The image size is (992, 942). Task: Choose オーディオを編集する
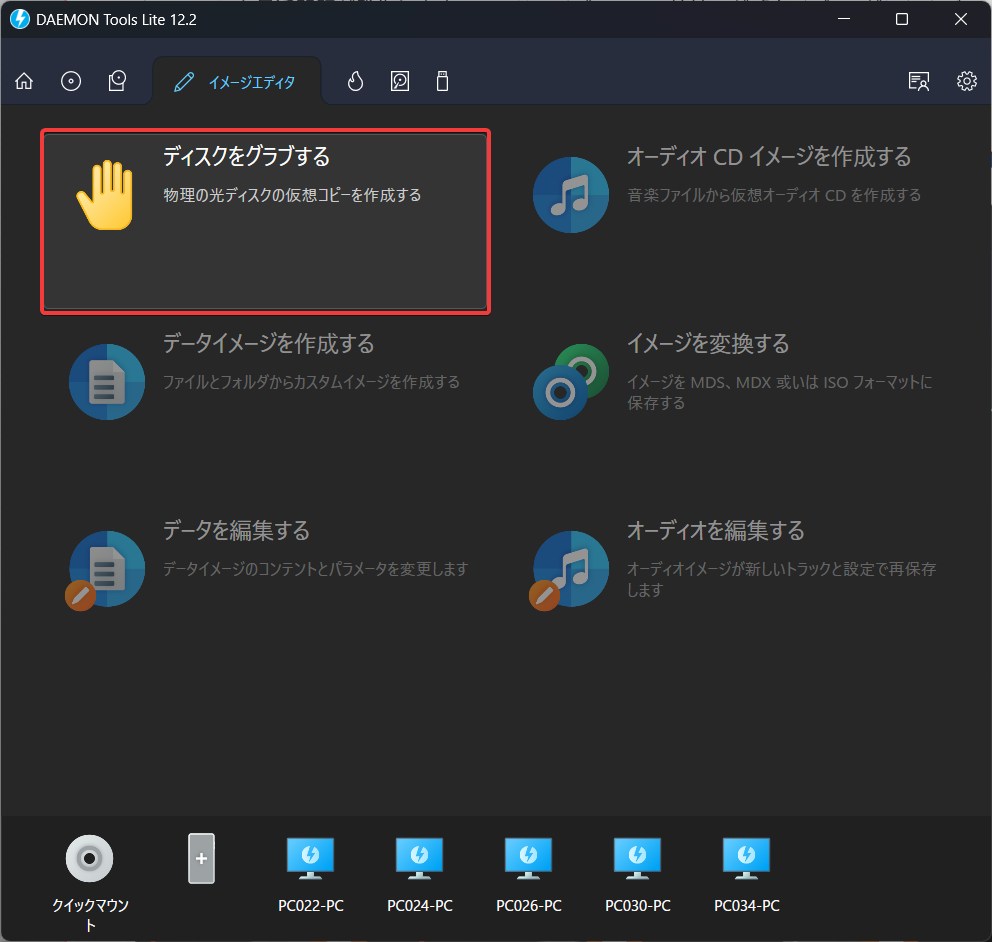(716, 530)
